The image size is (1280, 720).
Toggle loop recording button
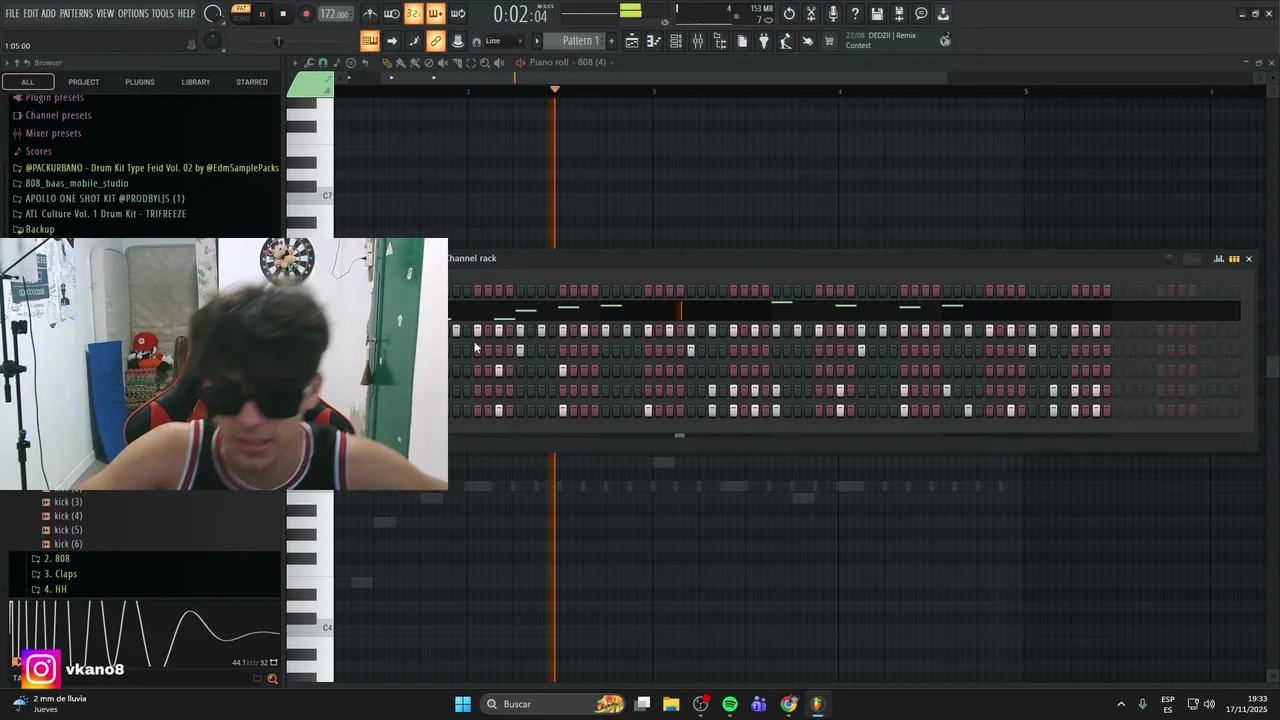(x=458, y=14)
